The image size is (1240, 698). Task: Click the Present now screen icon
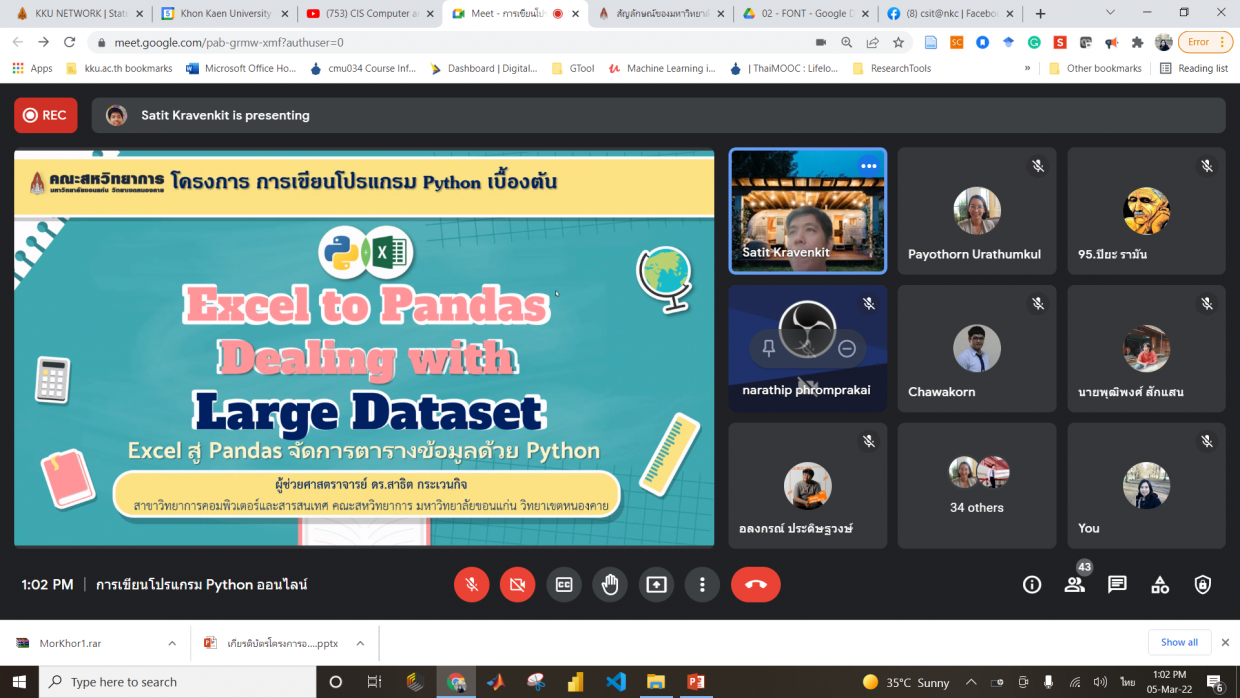coord(656,585)
